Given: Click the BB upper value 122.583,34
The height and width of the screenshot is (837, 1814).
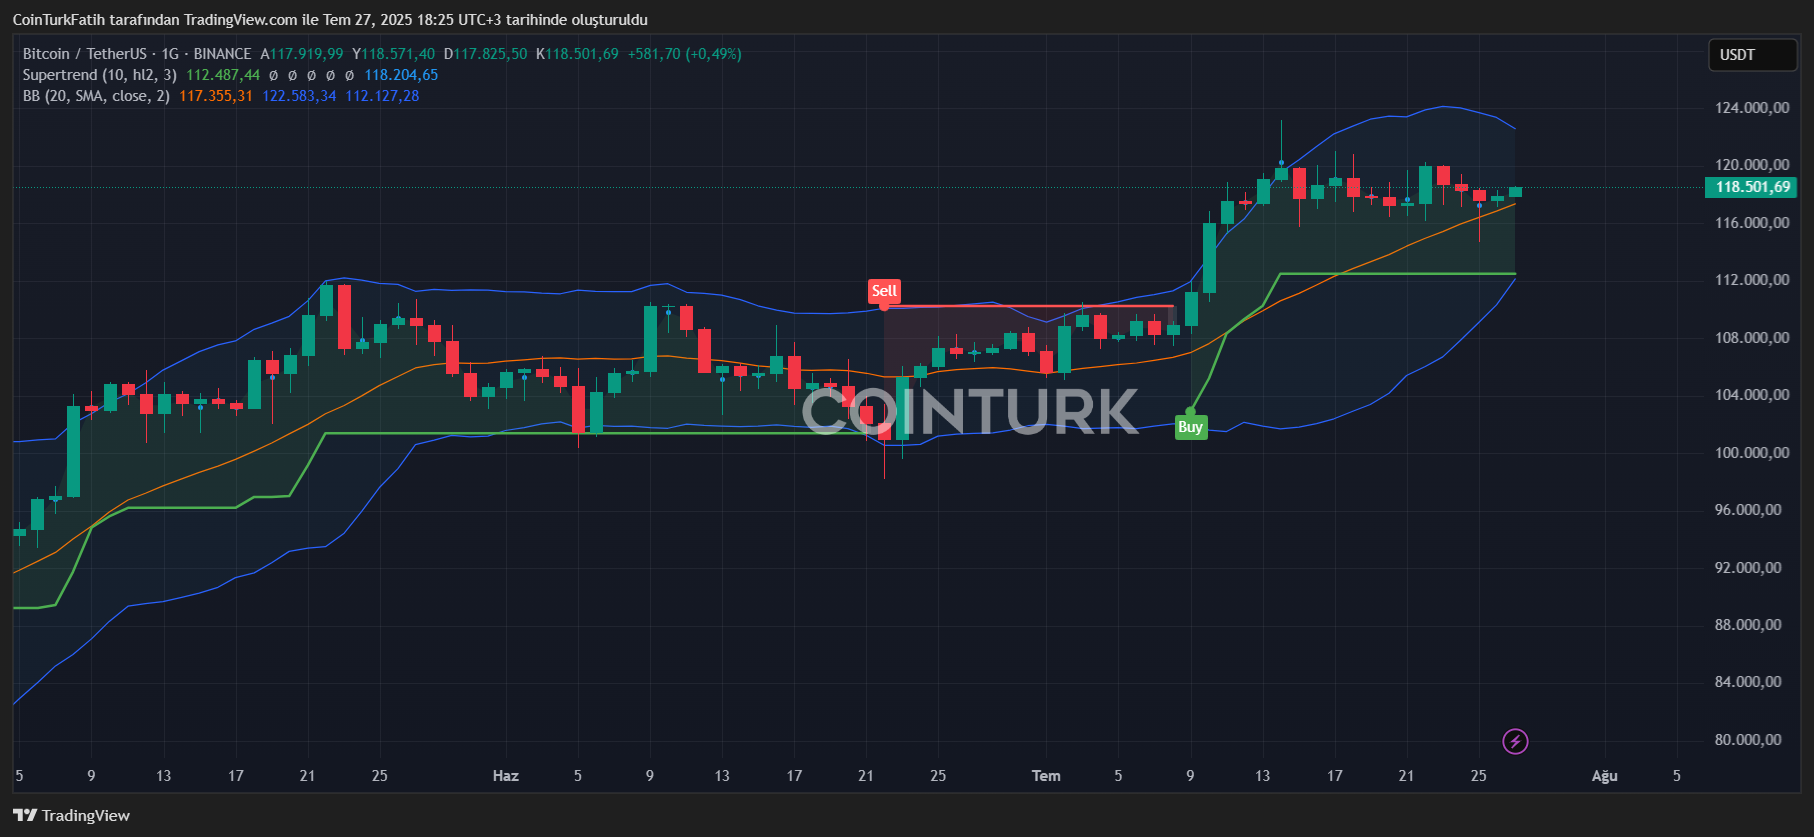Looking at the screenshot, I should point(299,96).
